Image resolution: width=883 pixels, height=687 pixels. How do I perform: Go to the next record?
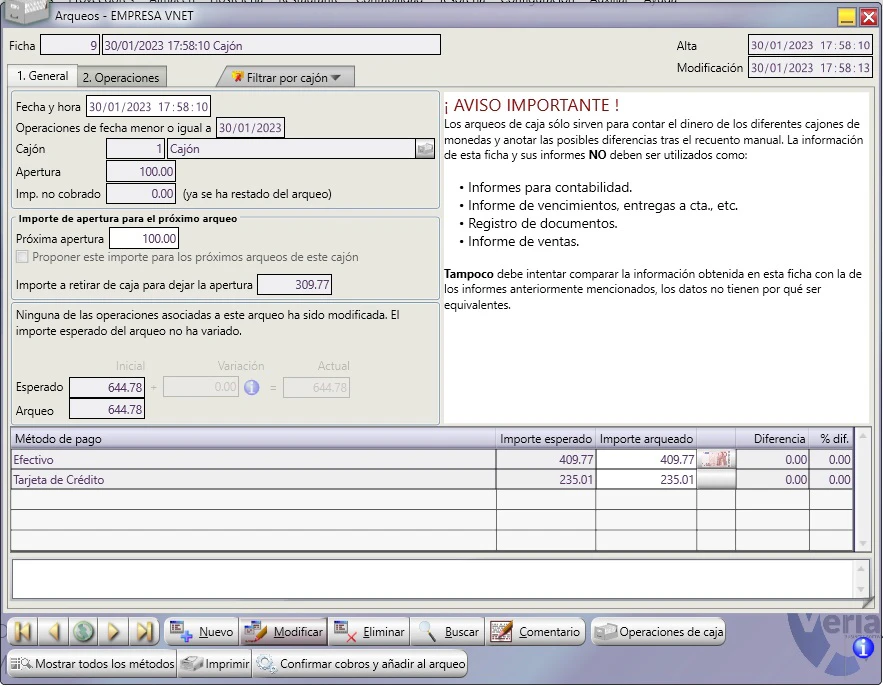pos(114,632)
